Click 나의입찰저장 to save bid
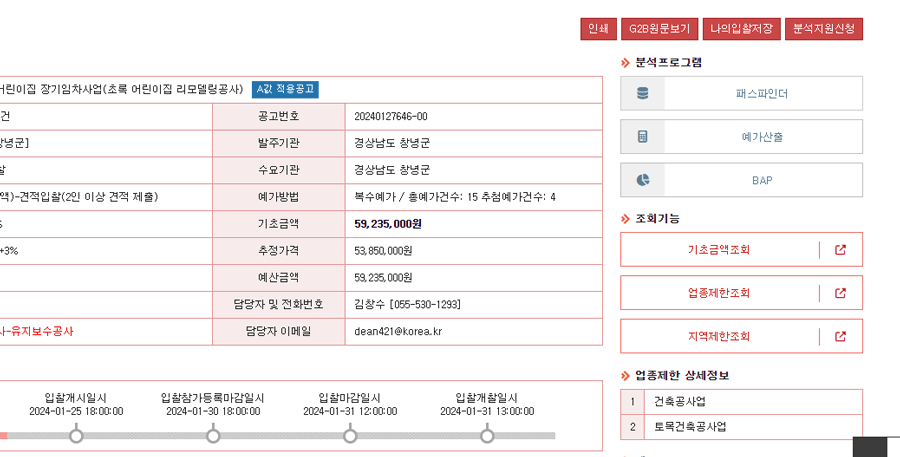Image resolution: width=900 pixels, height=457 pixels. pos(740,30)
